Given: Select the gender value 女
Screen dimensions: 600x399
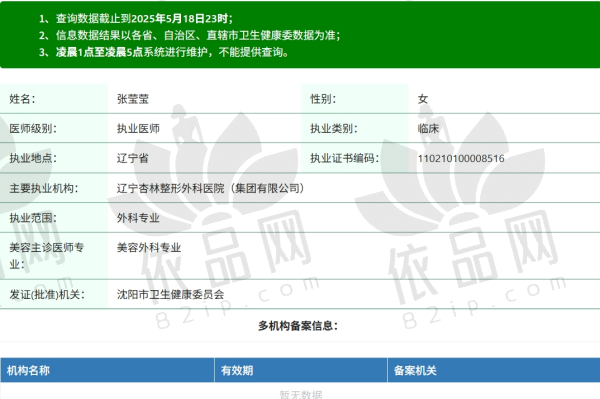Looking at the screenshot, I should pyautogui.click(x=423, y=99).
